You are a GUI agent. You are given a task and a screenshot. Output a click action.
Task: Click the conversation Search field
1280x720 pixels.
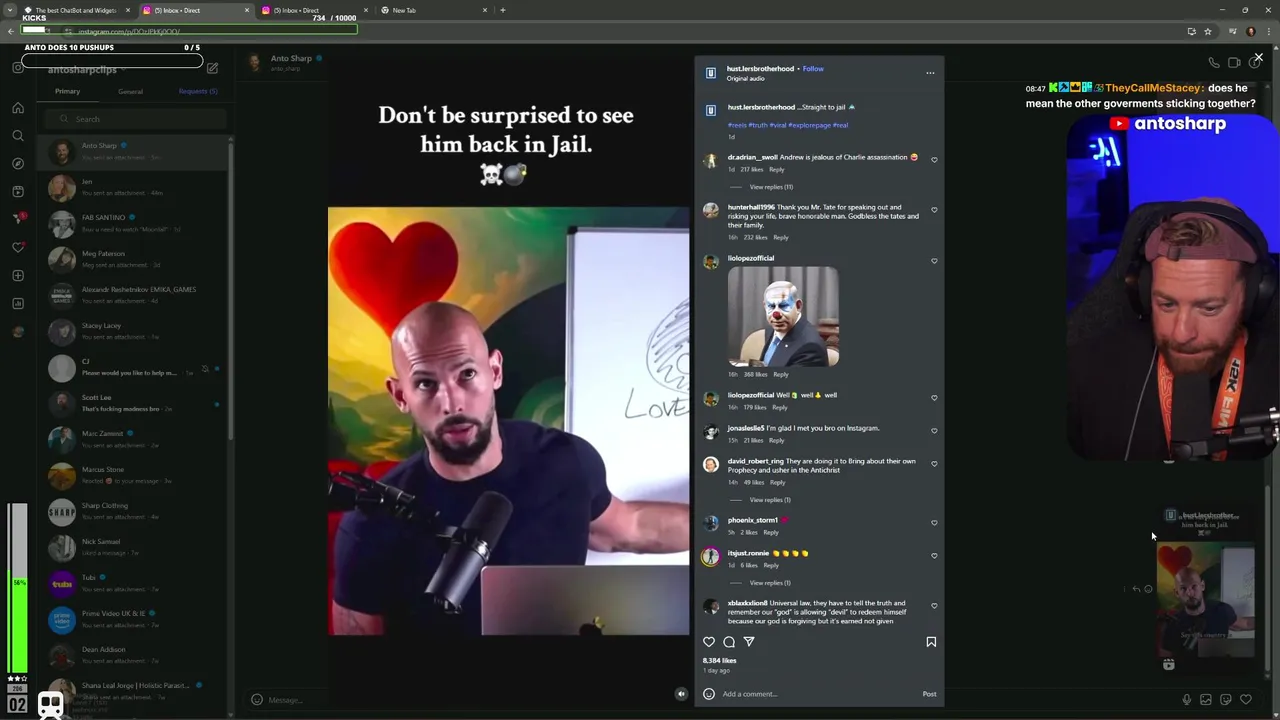136,119
